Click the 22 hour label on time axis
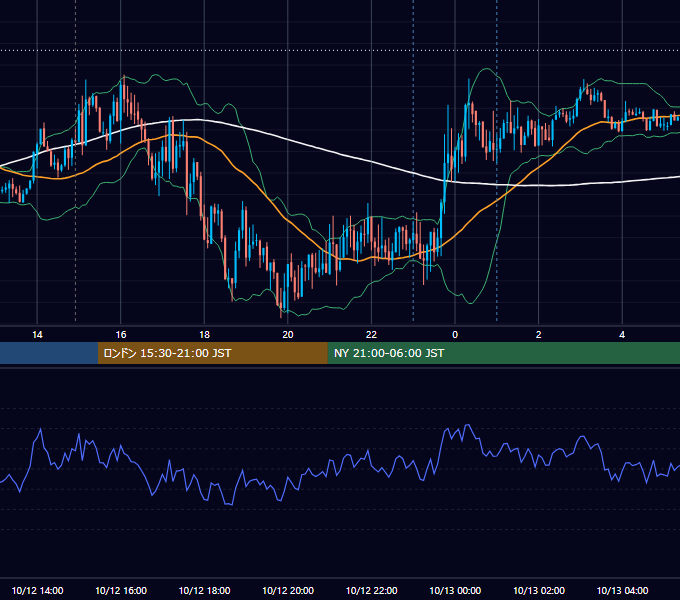This screenshot has height=600, width=680. click(371, 335)
